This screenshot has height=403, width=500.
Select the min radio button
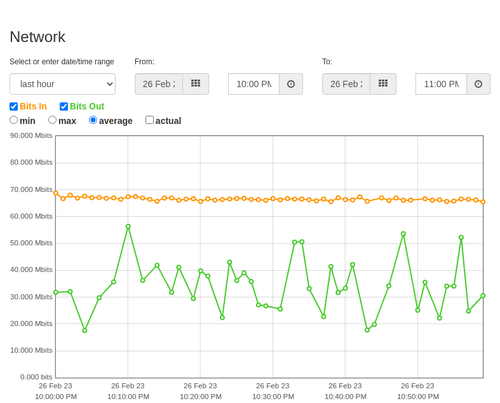pos(13,120)
